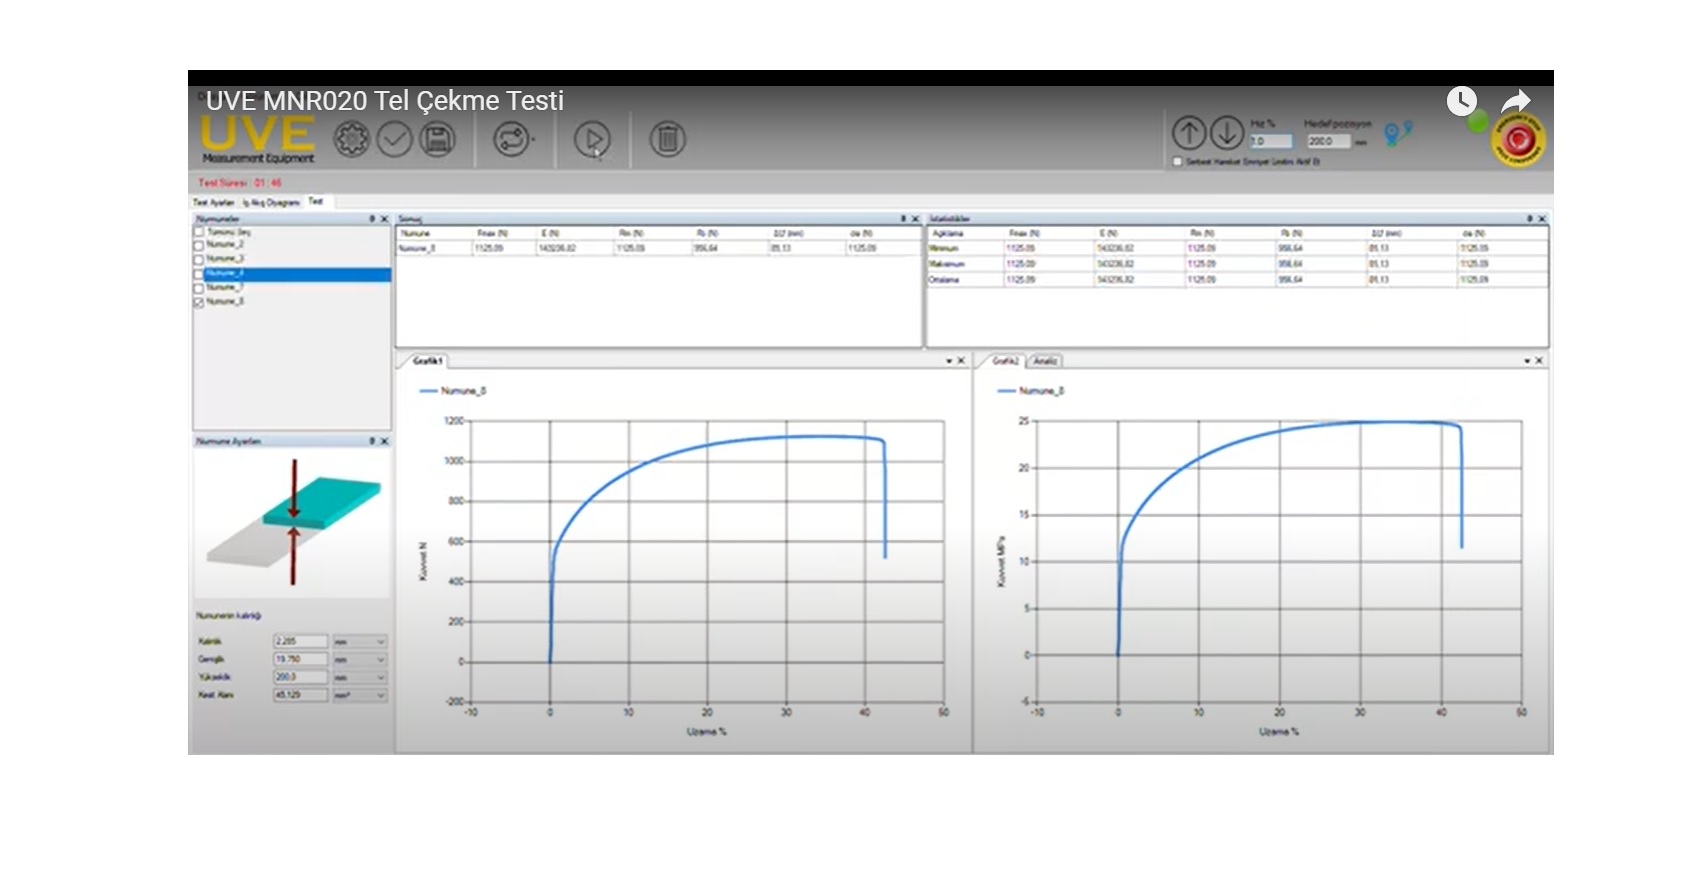Screen dimensions: 1704x874
Task: Click the connection loop toolbar icon
Action: (511, 139)
